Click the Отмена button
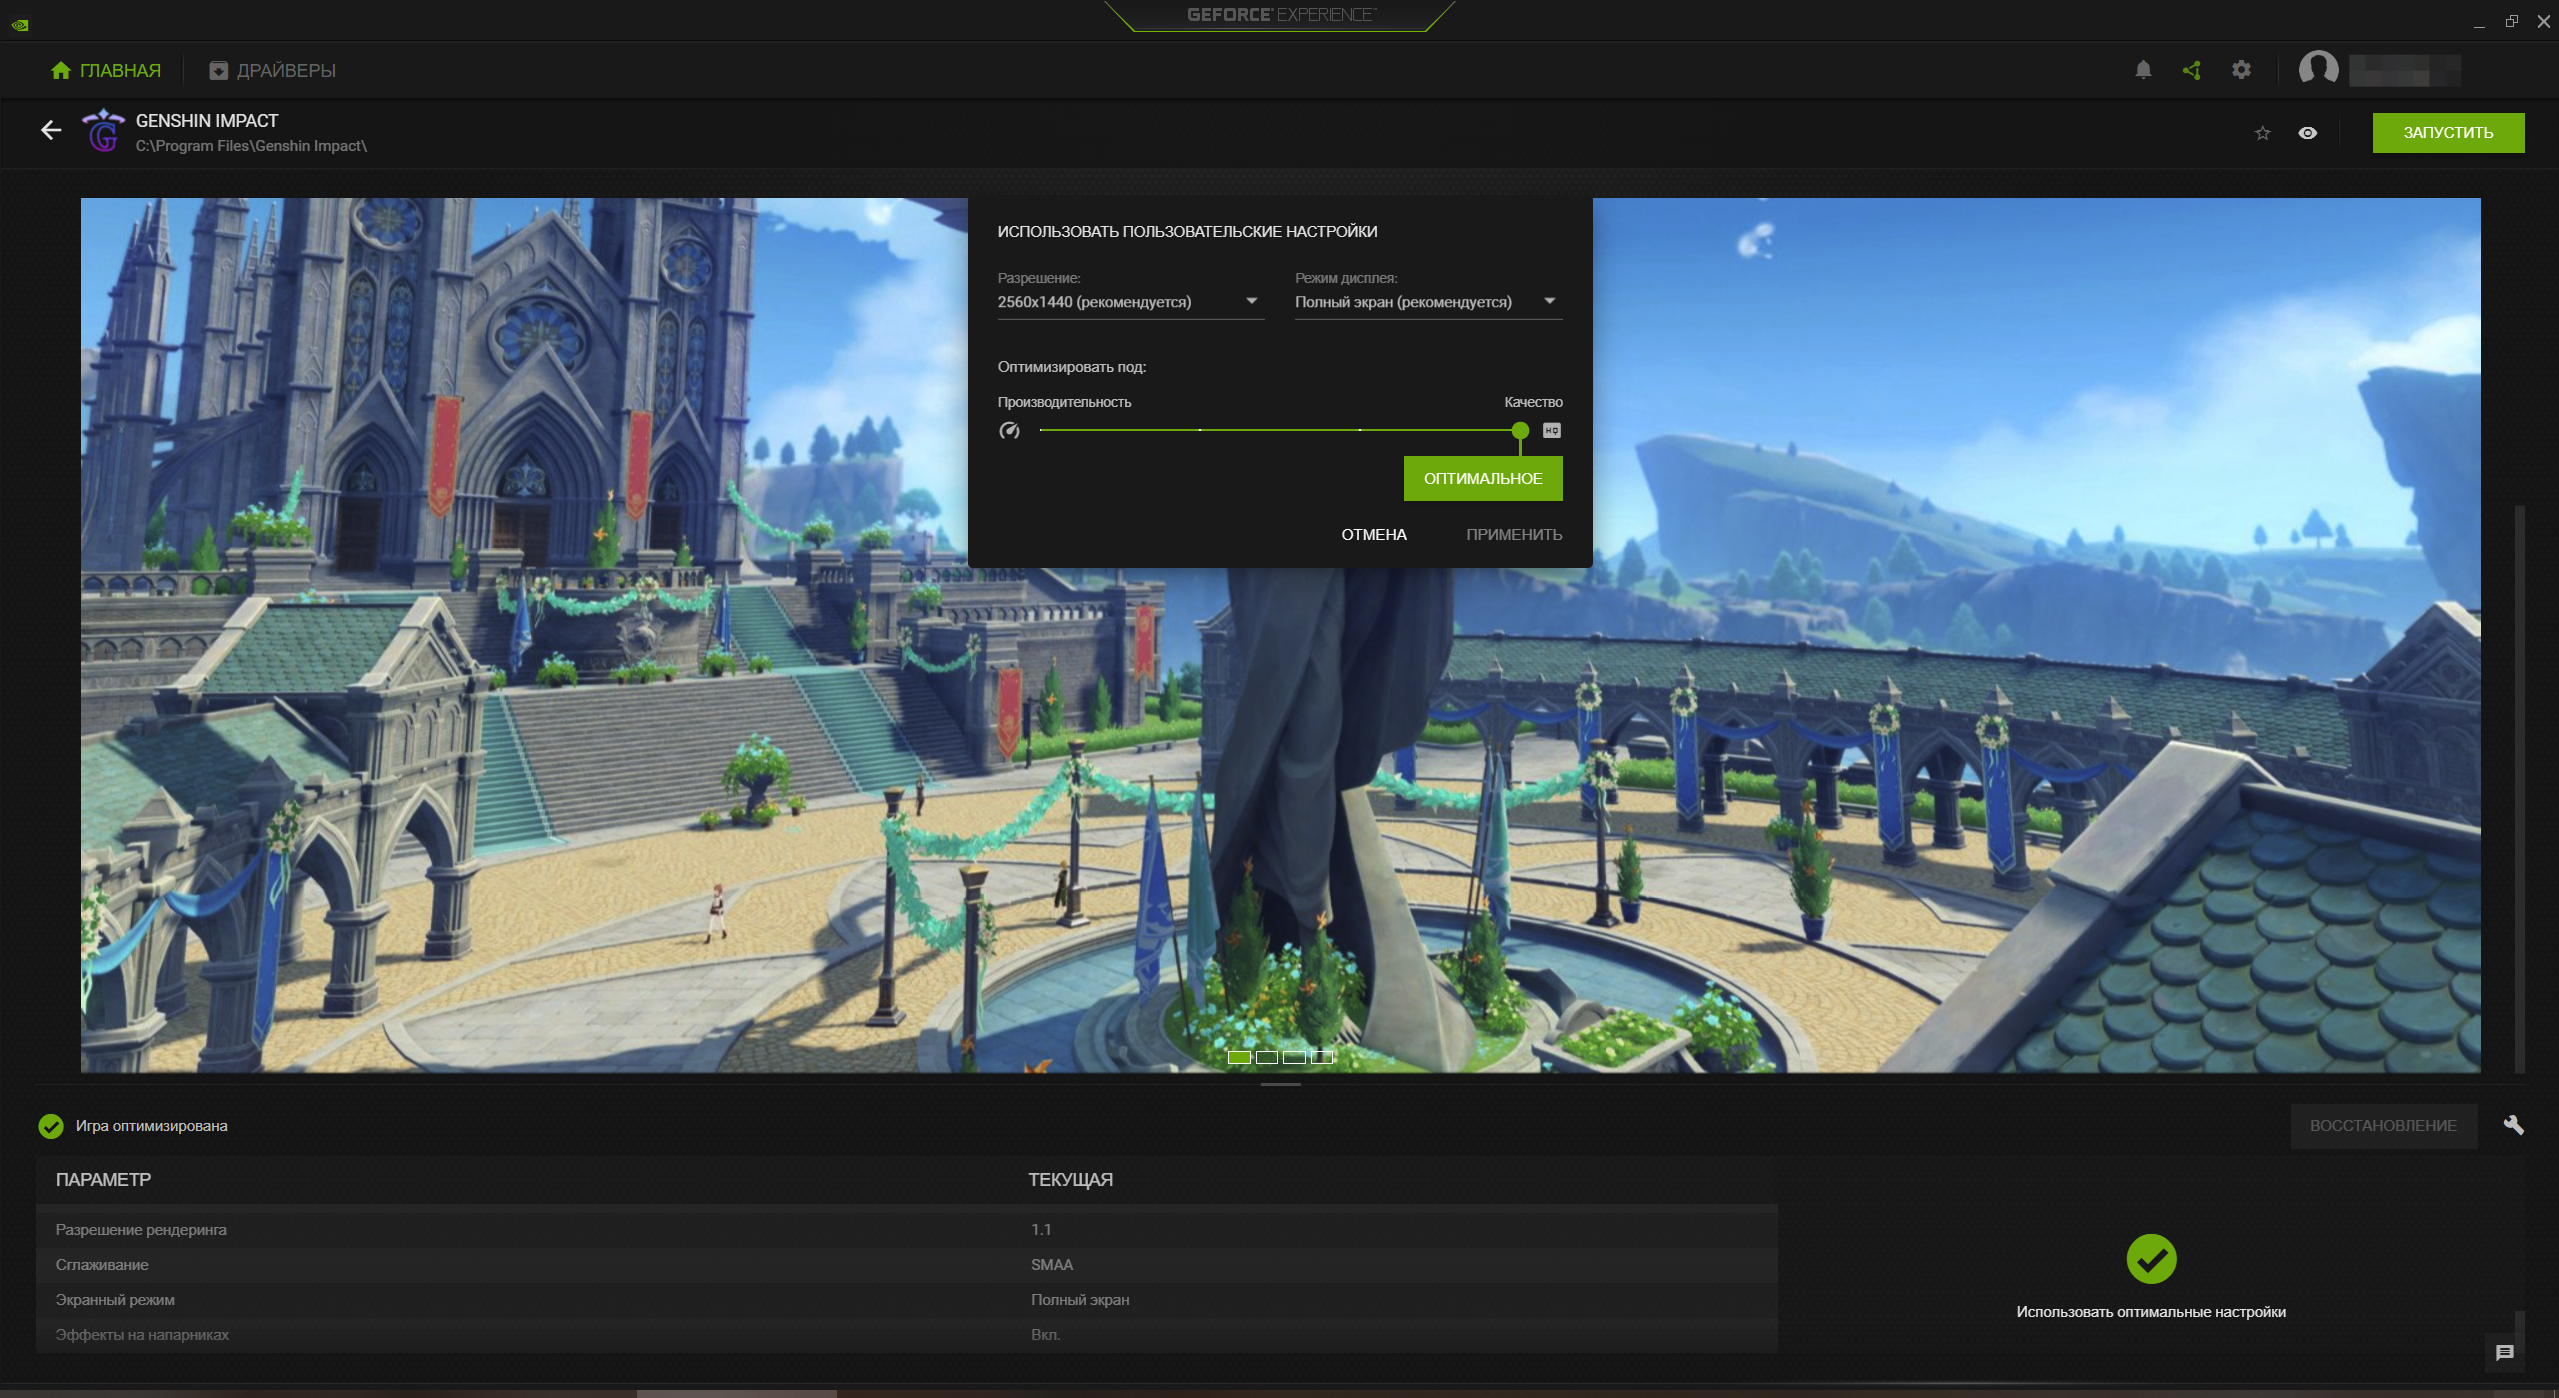Image resolution: width=2559 pixels, height=1398 pixels. pos(1373,535)
